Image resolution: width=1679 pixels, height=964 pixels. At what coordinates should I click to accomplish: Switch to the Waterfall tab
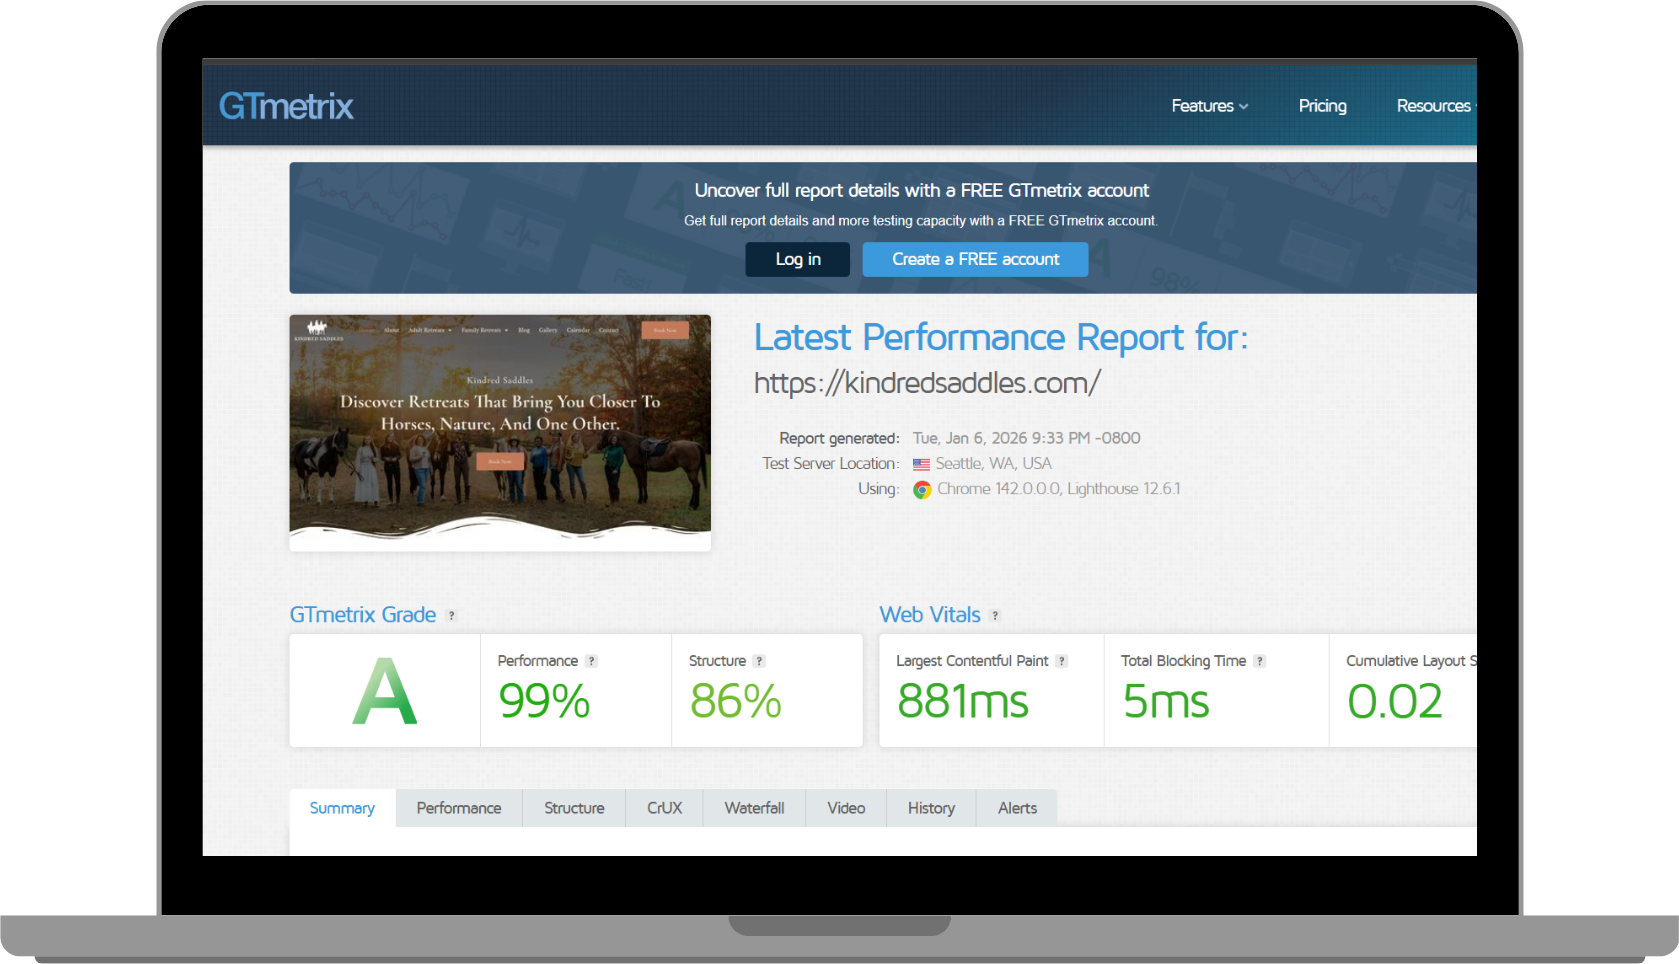(754, 808)
